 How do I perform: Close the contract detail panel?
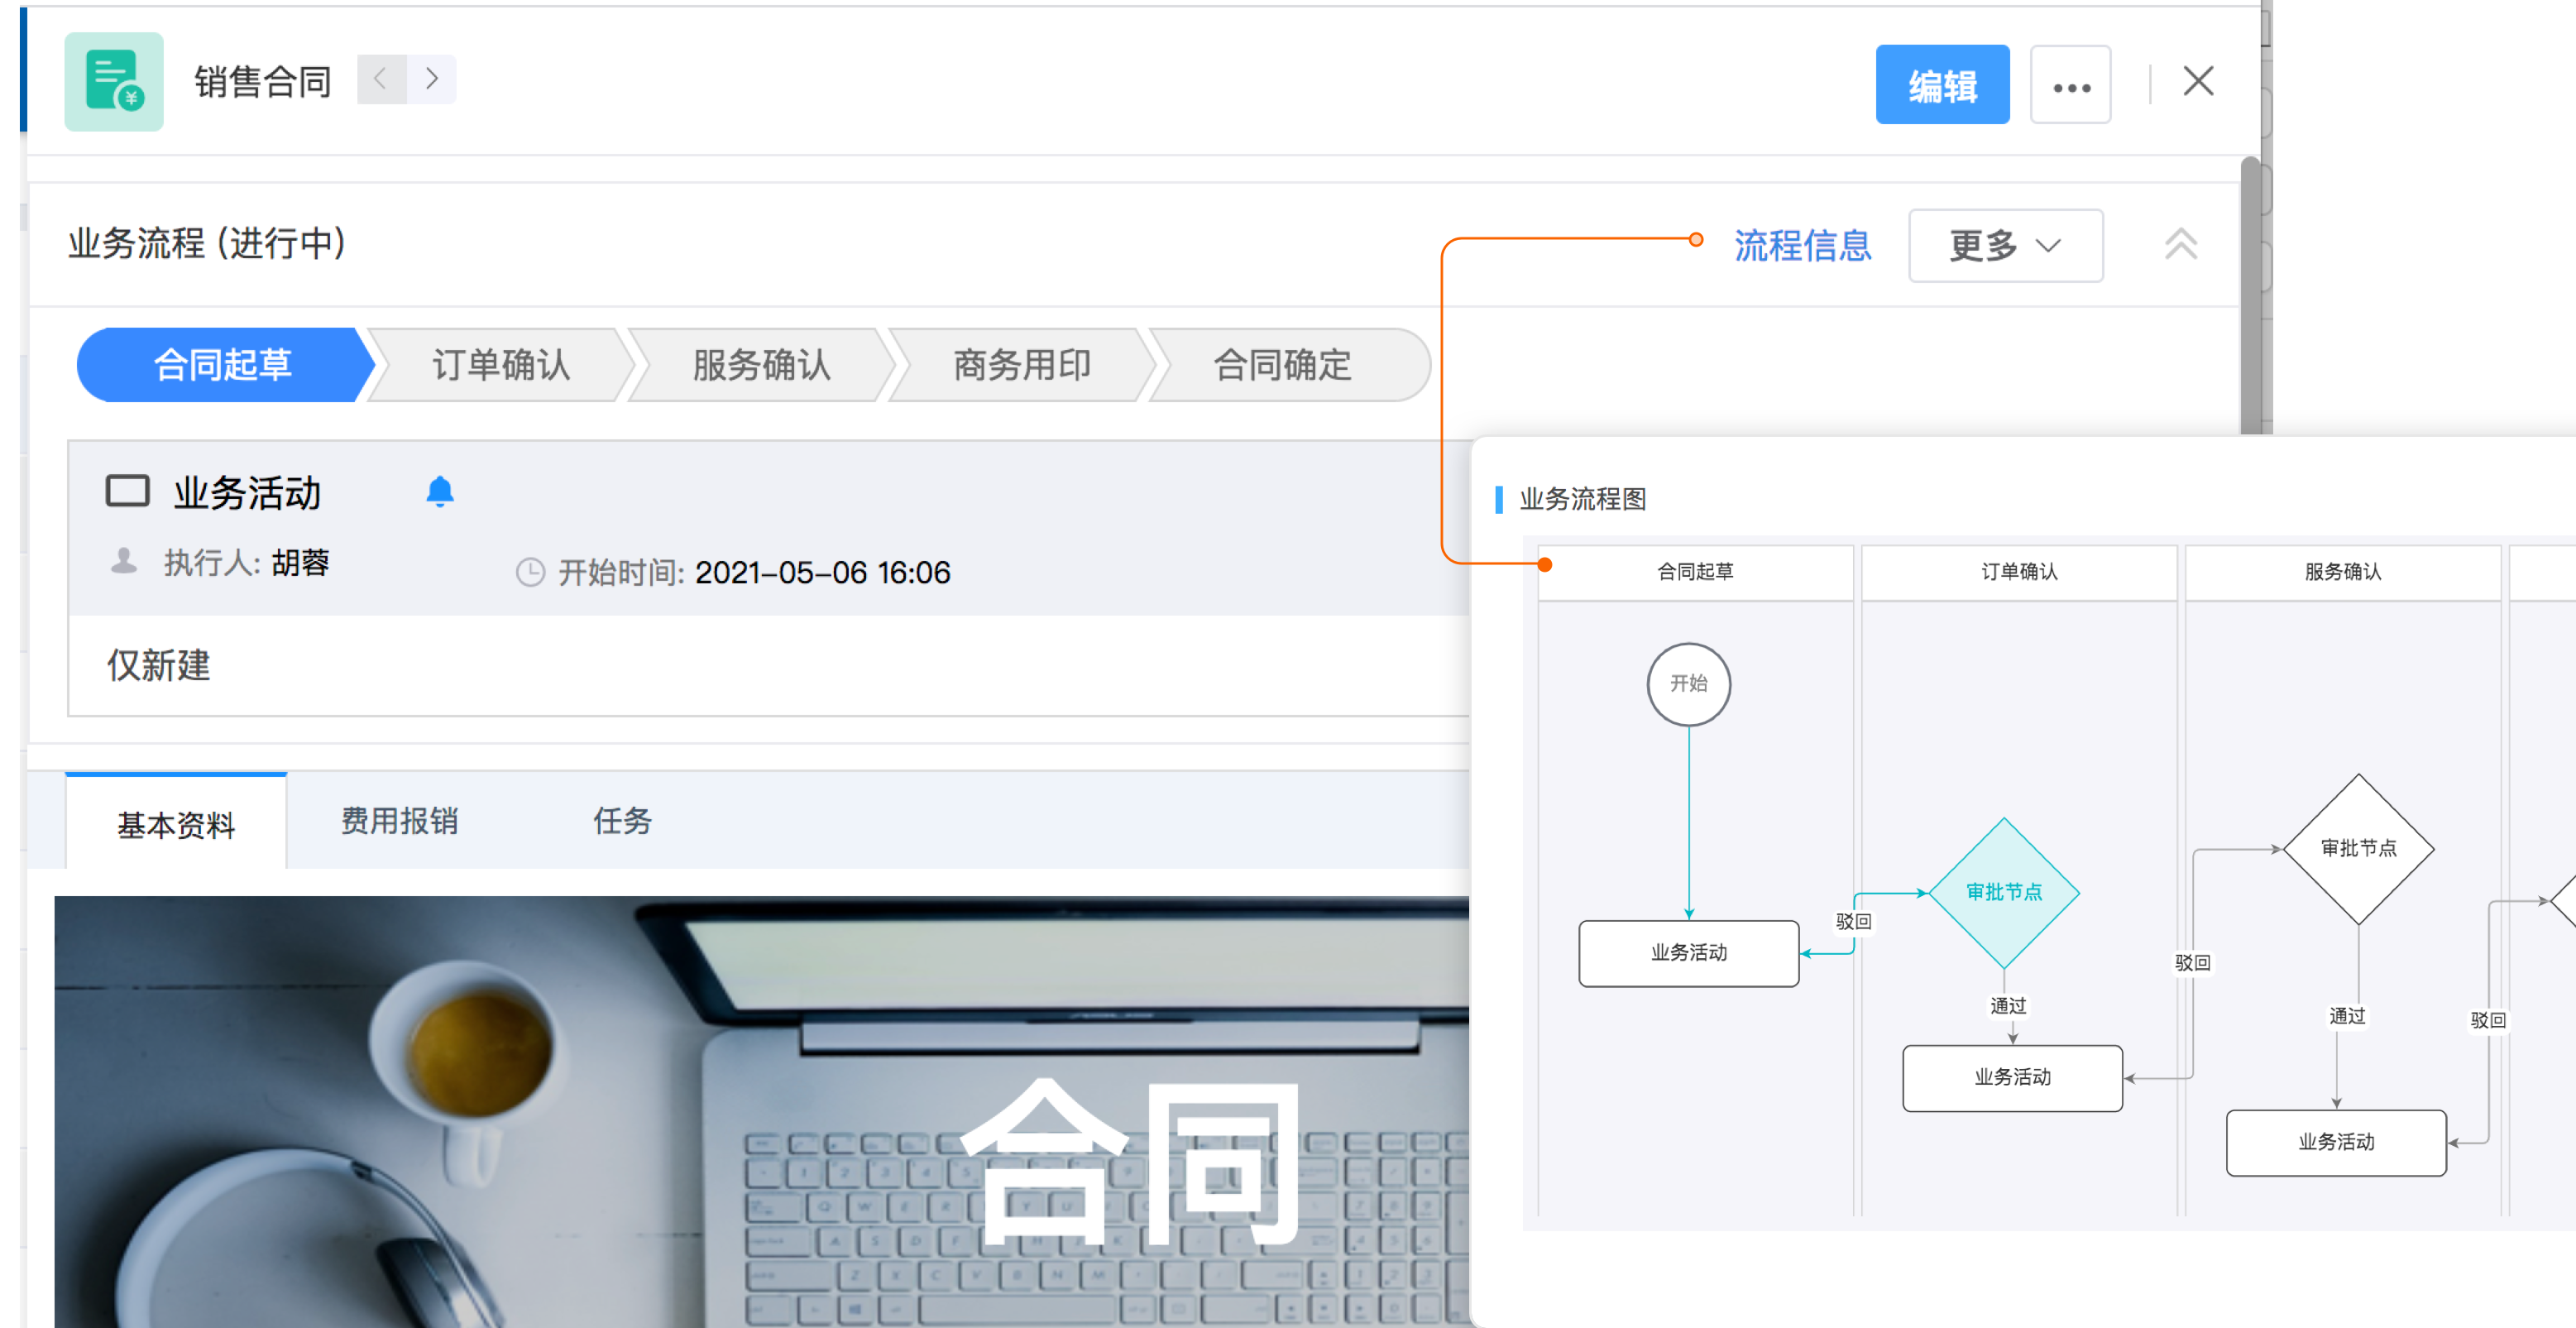2197,81
